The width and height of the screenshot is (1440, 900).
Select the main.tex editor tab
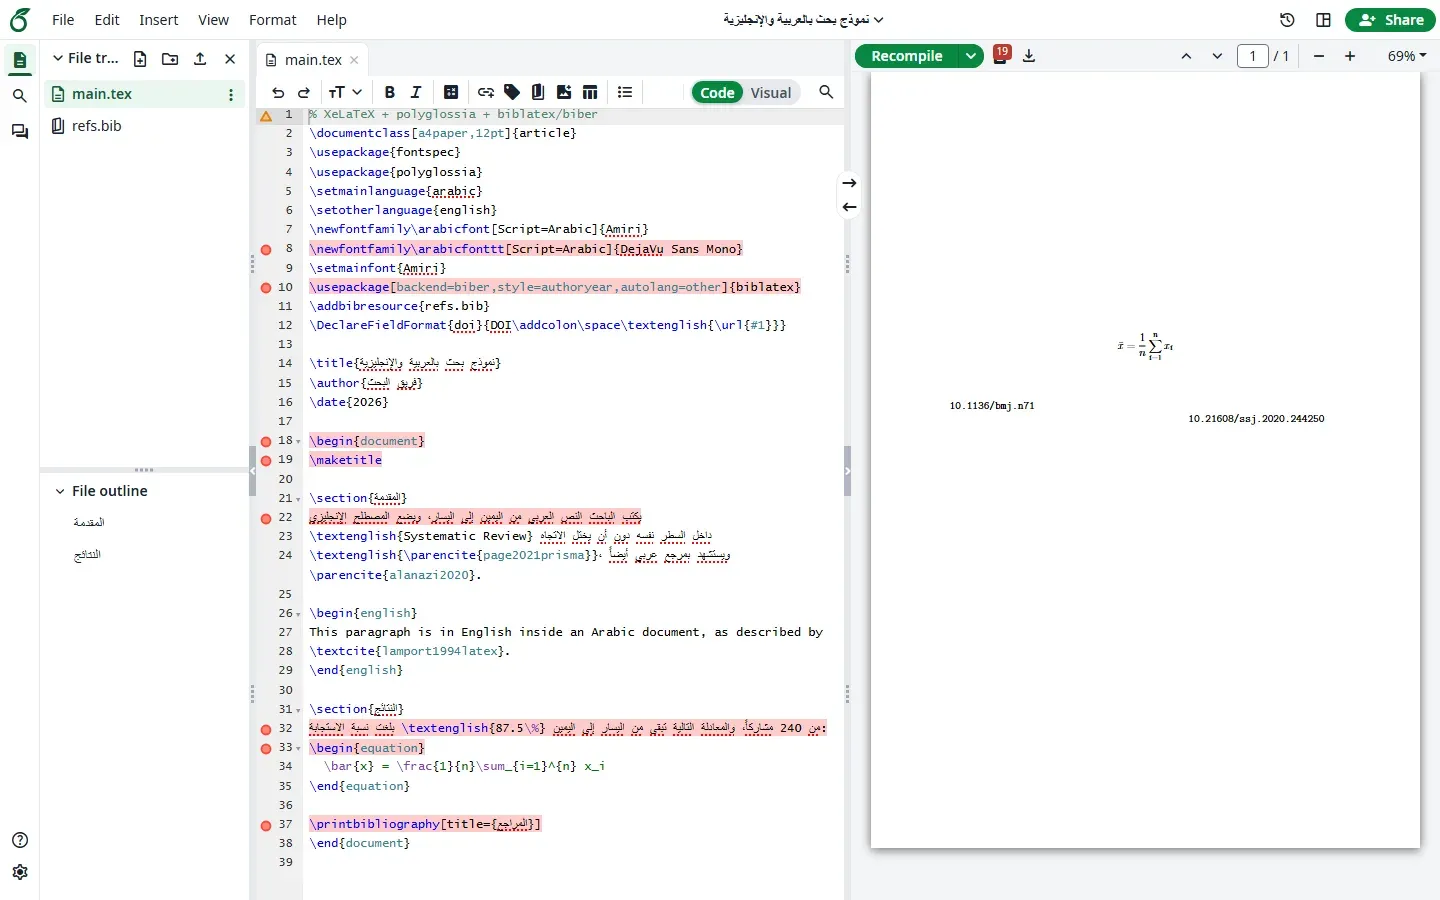click(x=312, y=60)
